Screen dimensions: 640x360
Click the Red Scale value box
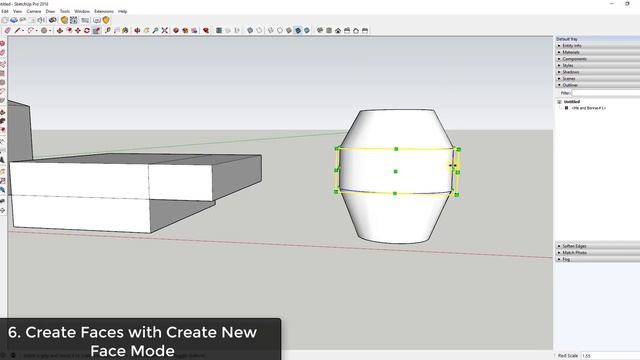tap(611, 356)
